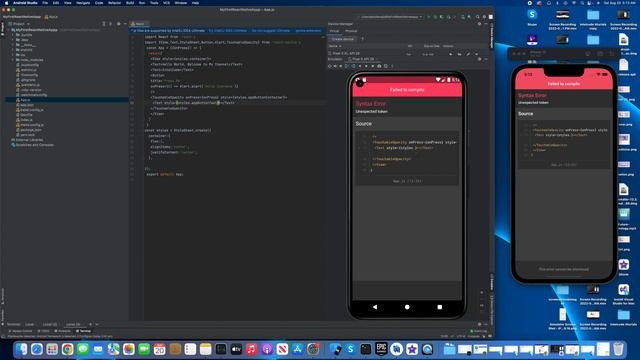The height and width of the screenshot is (360, 640).
Task: Open the File menu in the menu bar
Action: (x=45, y=3)
